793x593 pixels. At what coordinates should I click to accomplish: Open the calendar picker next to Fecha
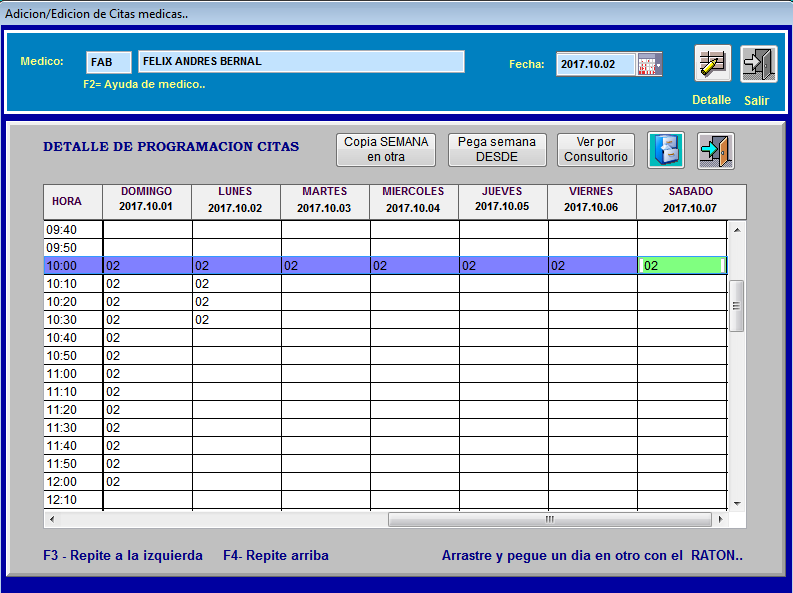(x=649, y=65)
